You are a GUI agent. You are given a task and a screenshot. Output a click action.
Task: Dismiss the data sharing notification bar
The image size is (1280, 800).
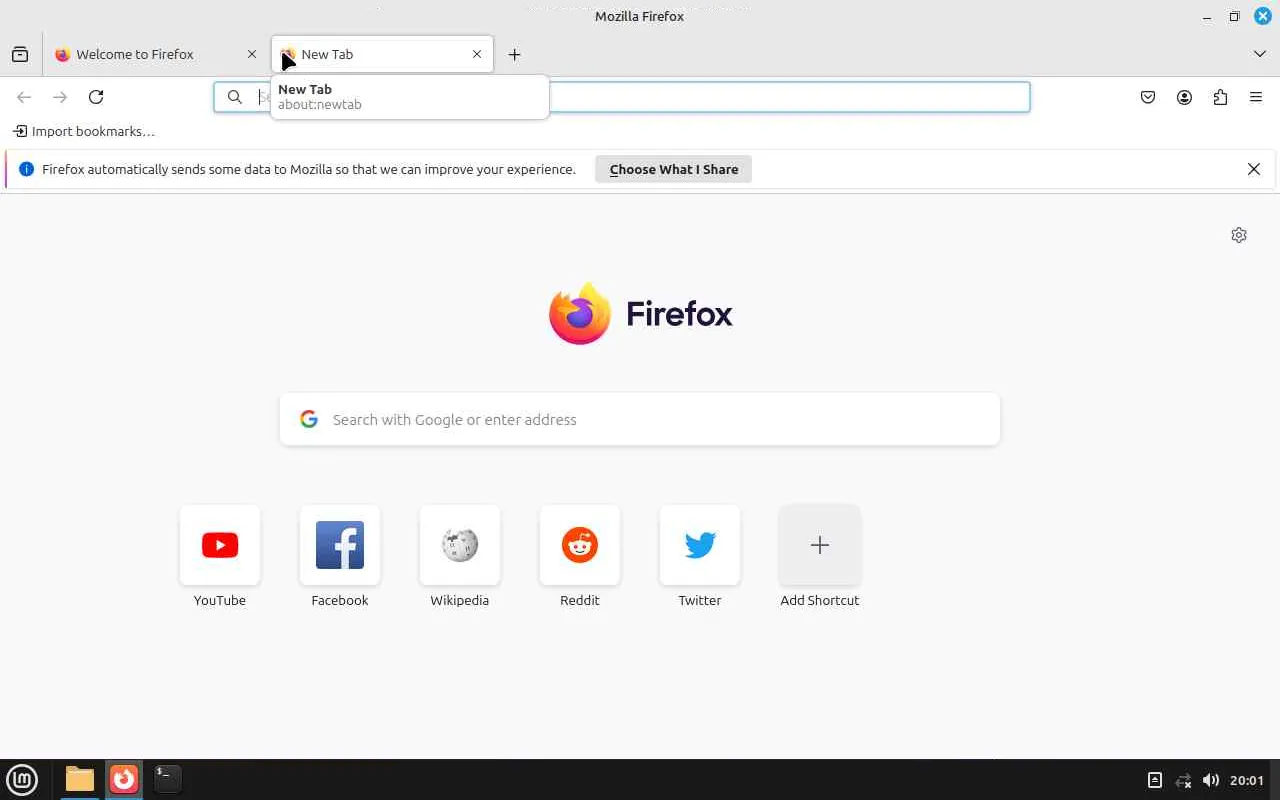(x=1254, y=169)
